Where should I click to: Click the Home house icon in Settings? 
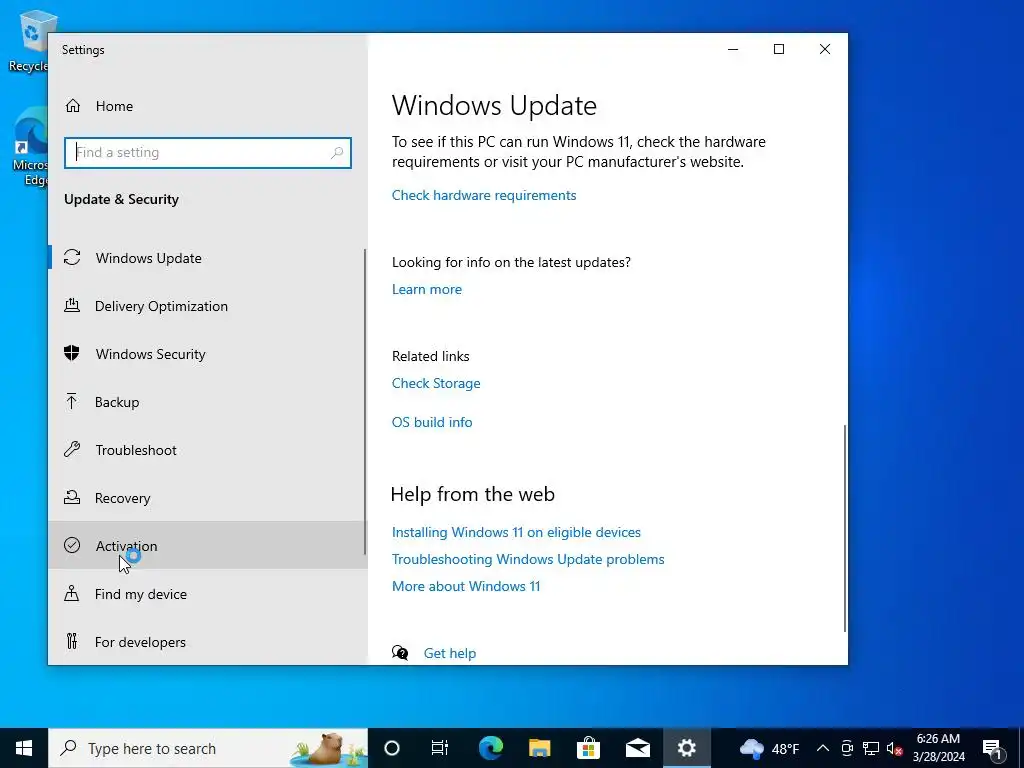click(72, 106)
